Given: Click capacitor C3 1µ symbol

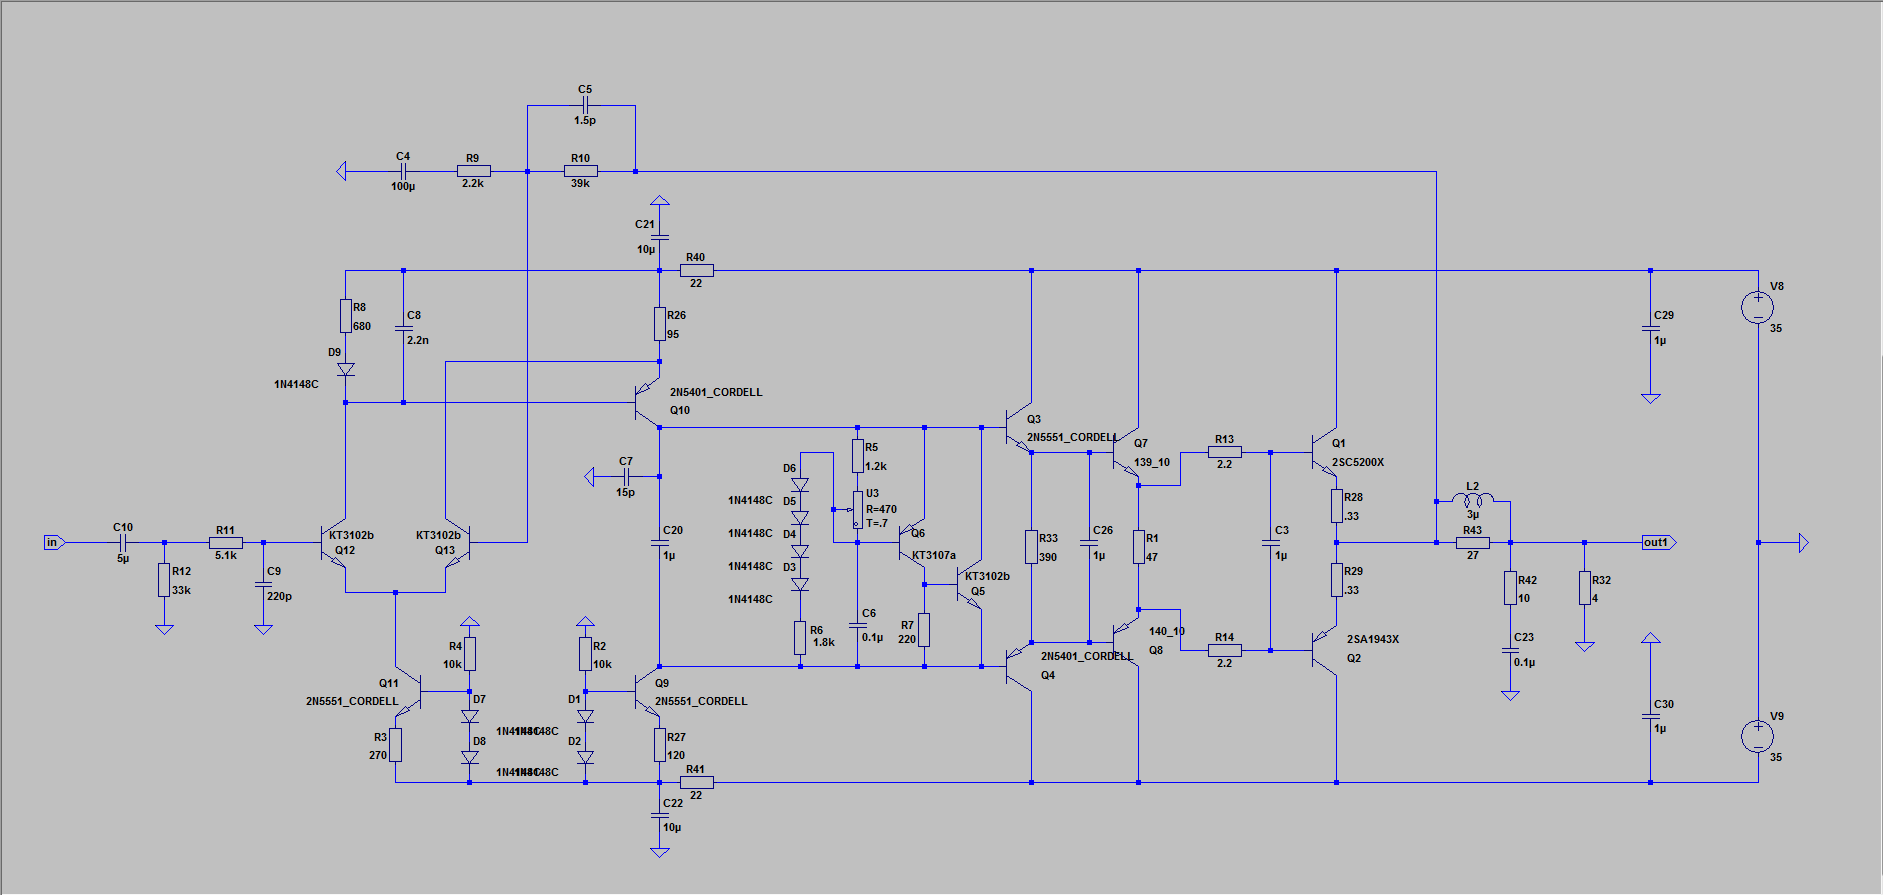Looking at the screenshot, I should point(1271,543).
